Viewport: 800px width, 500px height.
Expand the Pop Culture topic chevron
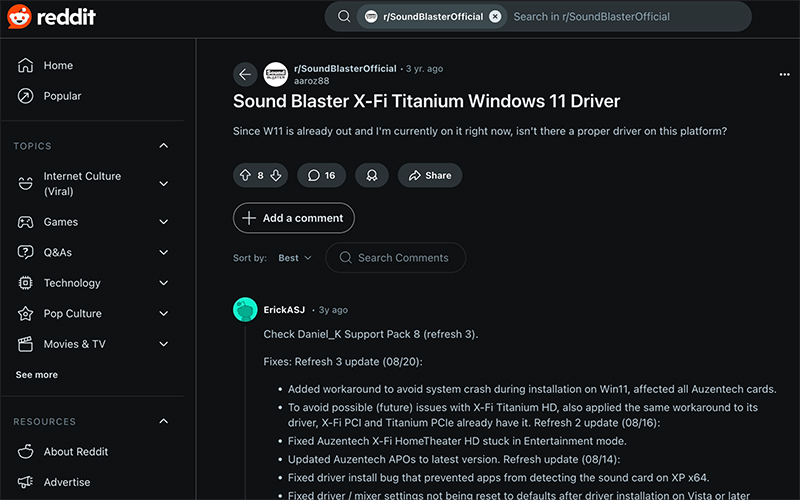click(163, 314)
